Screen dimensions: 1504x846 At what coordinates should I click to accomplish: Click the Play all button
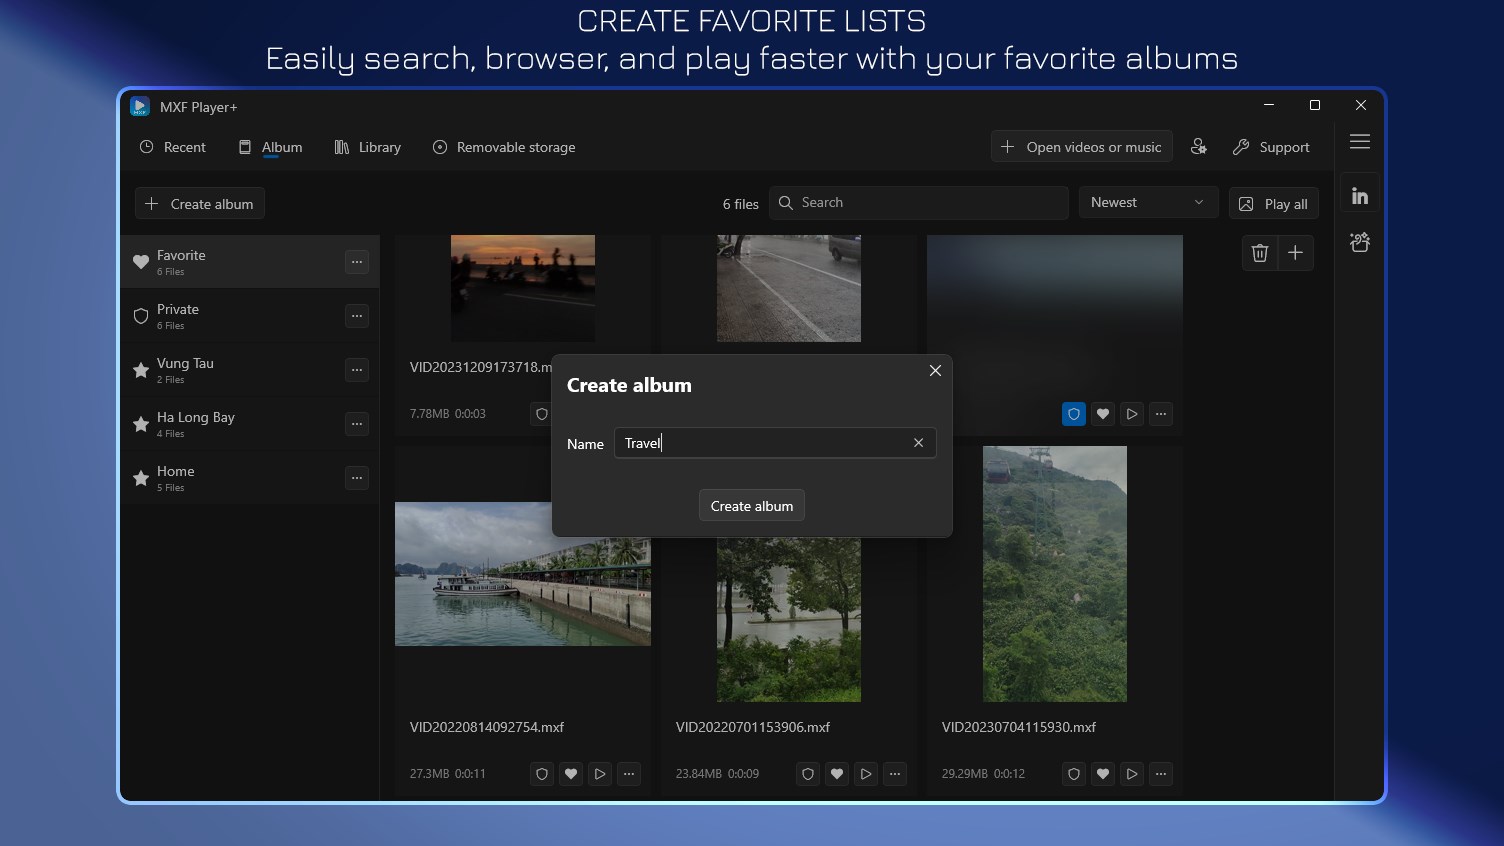click(x=1274, y=203)
